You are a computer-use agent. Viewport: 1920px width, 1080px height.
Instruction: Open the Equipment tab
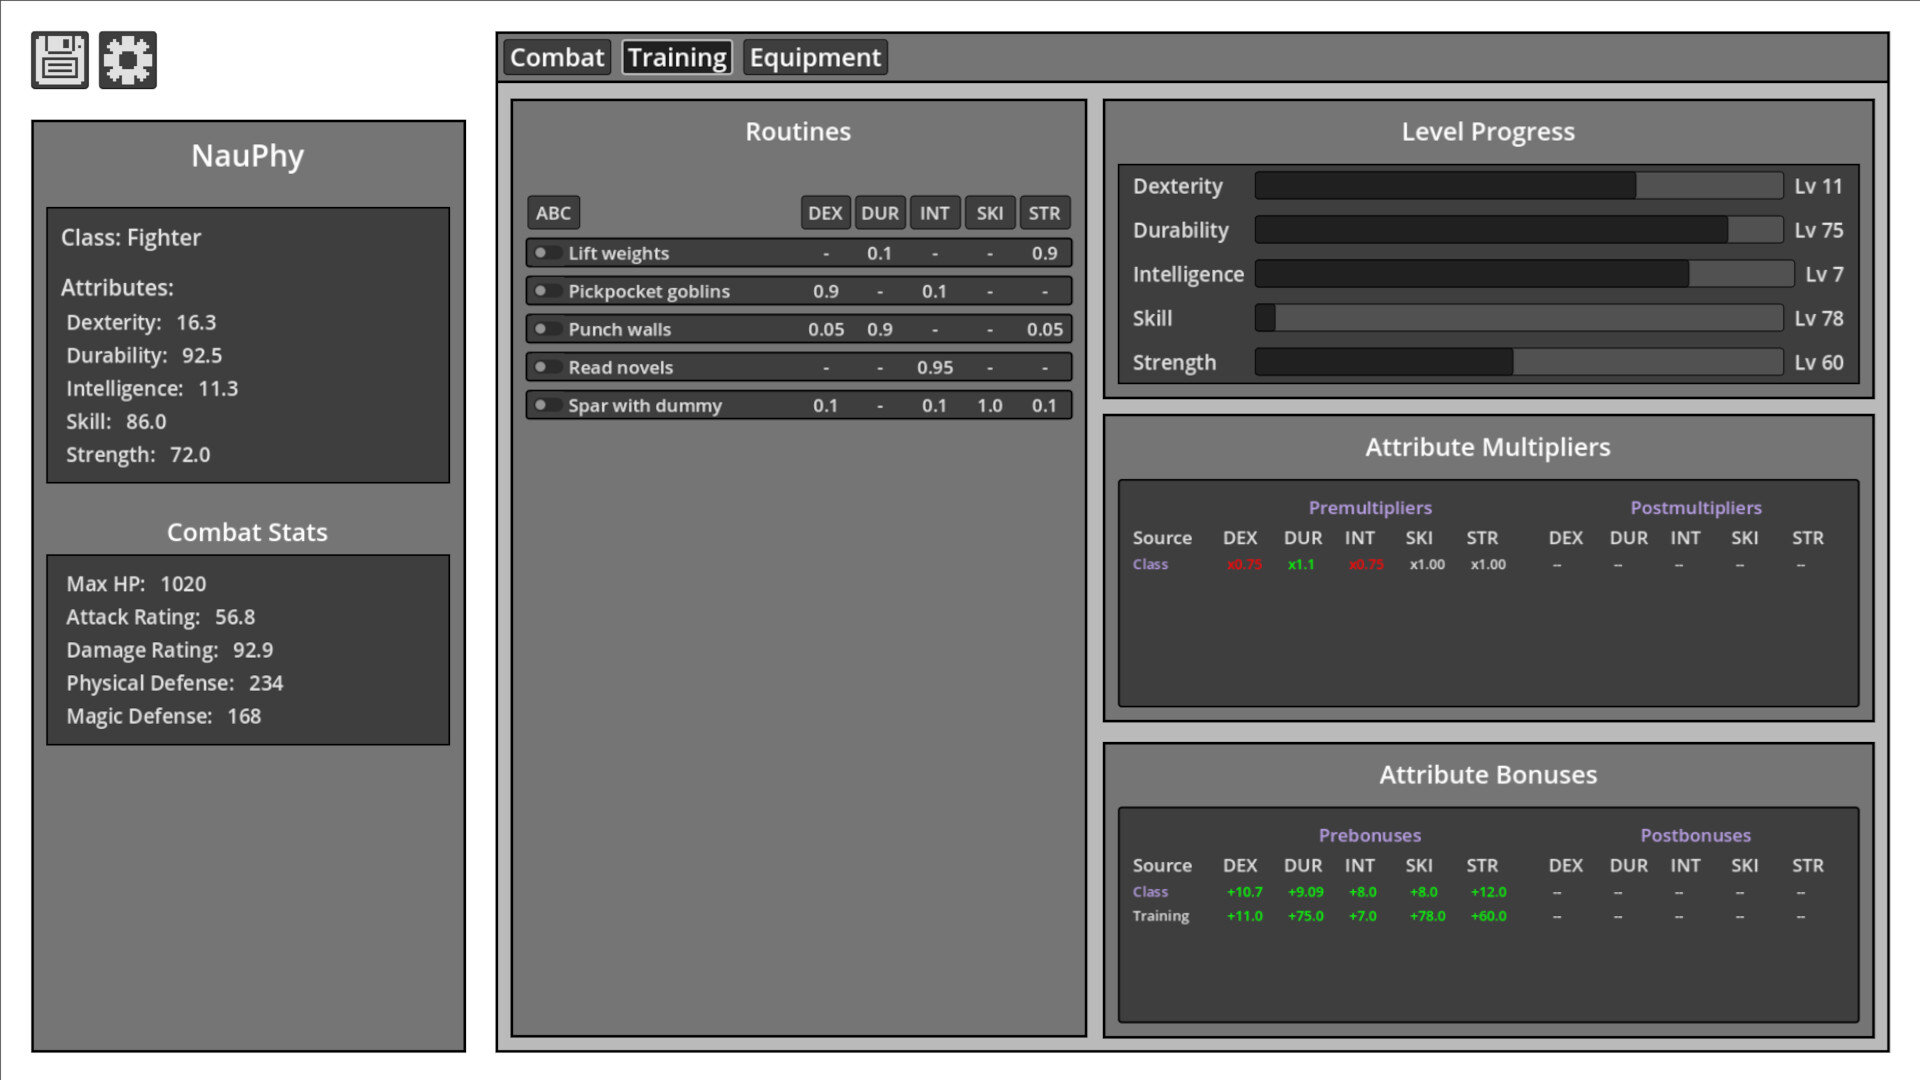(x=815, y=57)
